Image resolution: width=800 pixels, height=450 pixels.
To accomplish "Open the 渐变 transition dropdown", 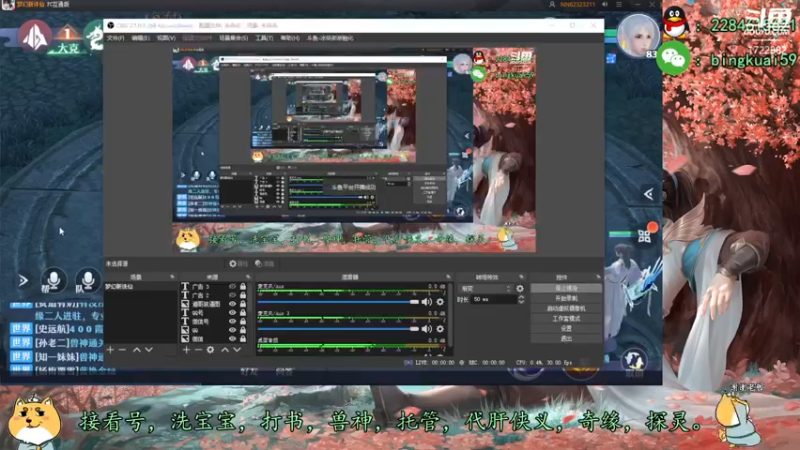I will tap(485, 289).
